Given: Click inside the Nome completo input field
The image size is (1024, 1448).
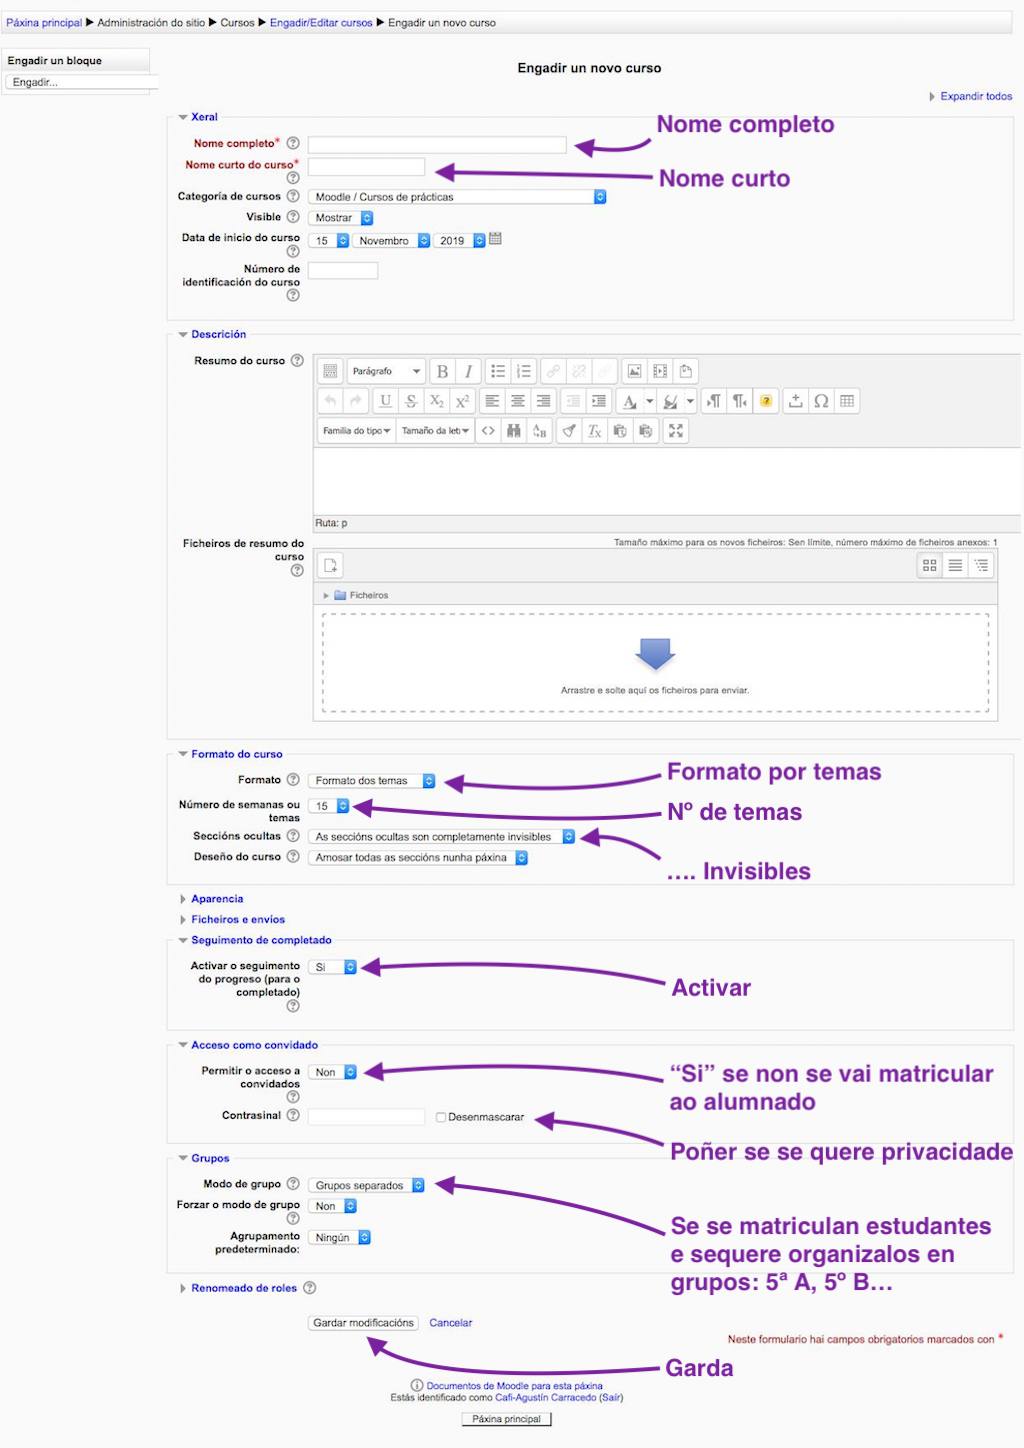Looking at the screenshot, I should [x=437, y=143].
